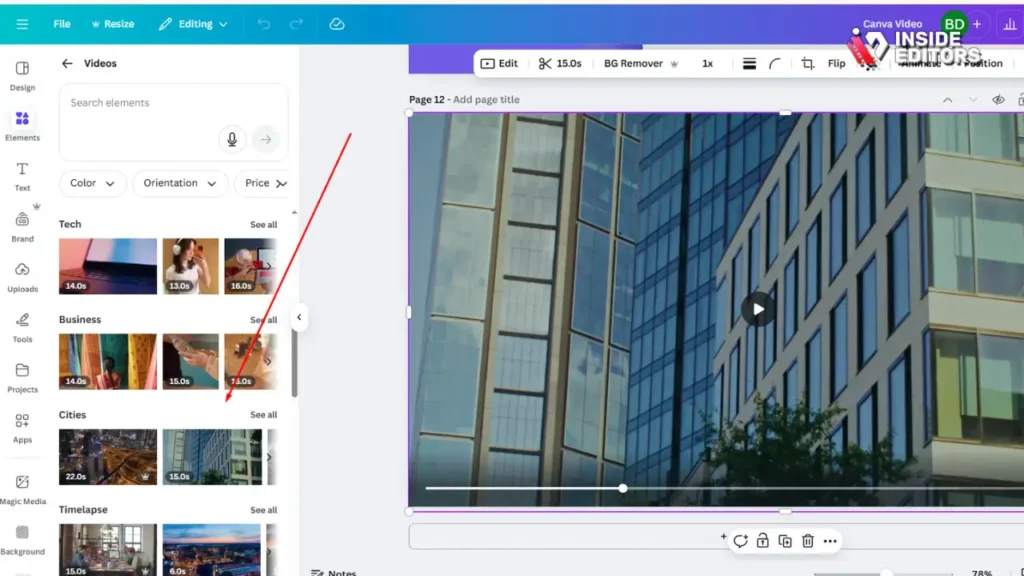Play the video on canvas
Screen dimensions: 1024x576
[x=758, y=309]
